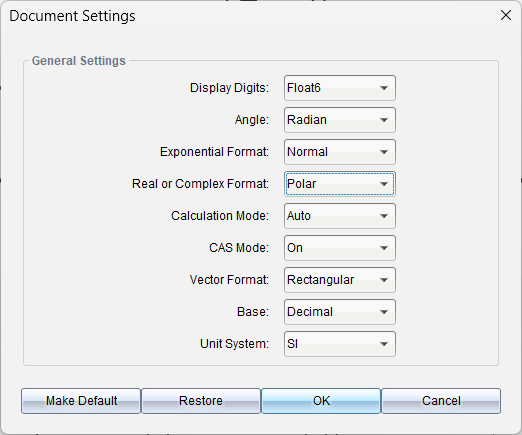Viewport: 522px width, 435px height.
Task: Click the arrow next to Auto
Action: (x=384, y=216)
